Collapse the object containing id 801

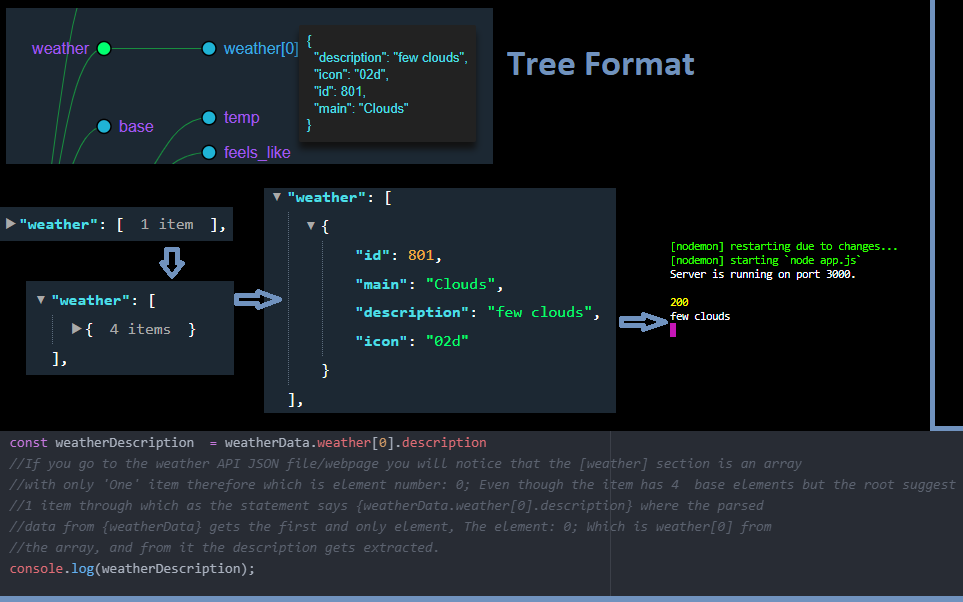coord(310,225)
